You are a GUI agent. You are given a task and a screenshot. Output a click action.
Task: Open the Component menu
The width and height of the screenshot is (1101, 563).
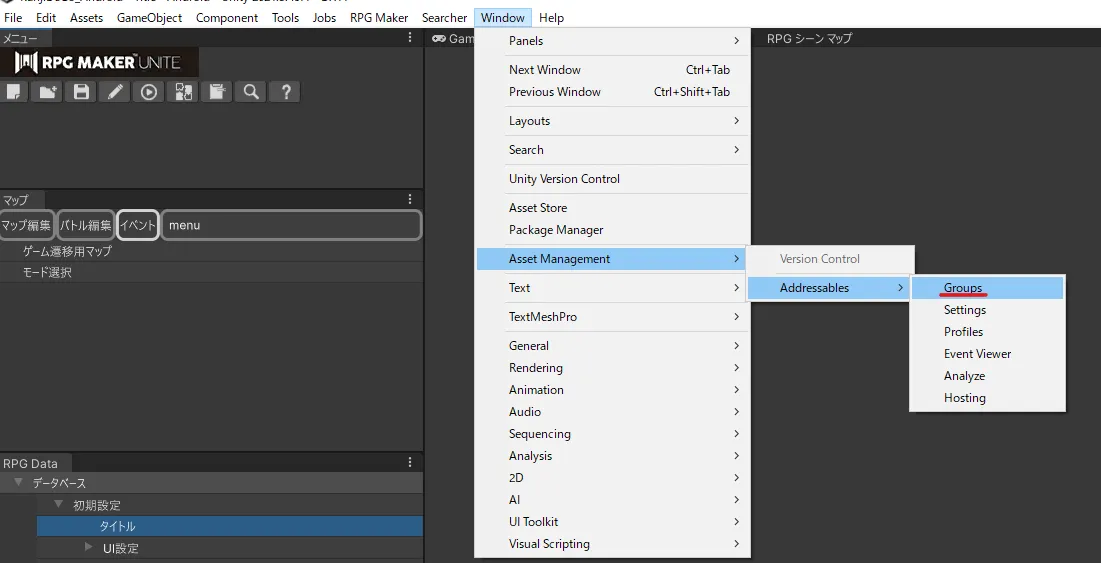227,18
